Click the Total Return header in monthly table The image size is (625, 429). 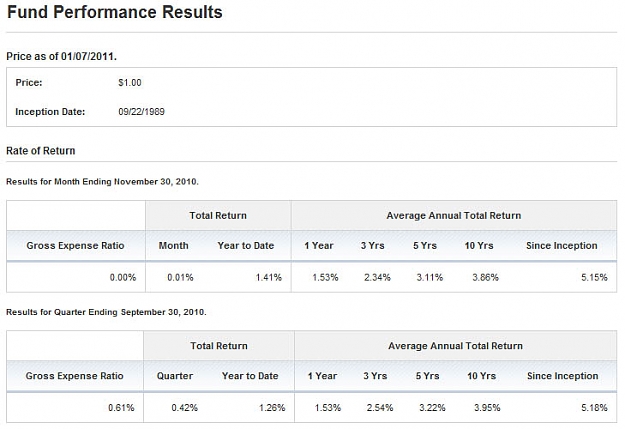(x=218, y=216)
